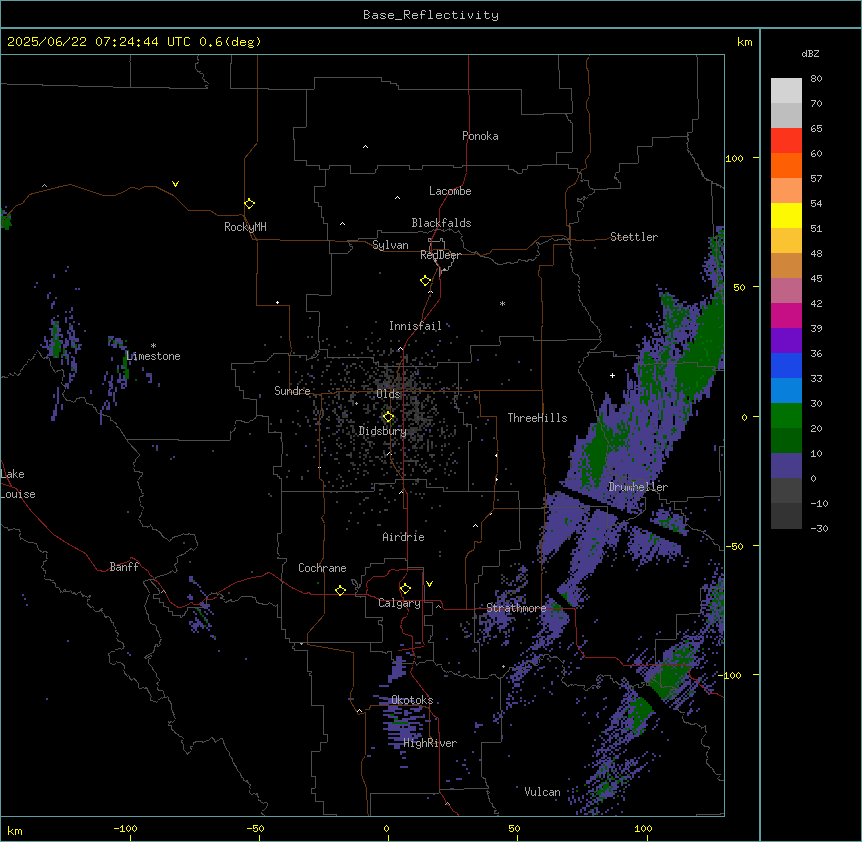Click the dBZ legend heading
The height and width of the screenshot is (842, 862).
(x=810, y=53)
